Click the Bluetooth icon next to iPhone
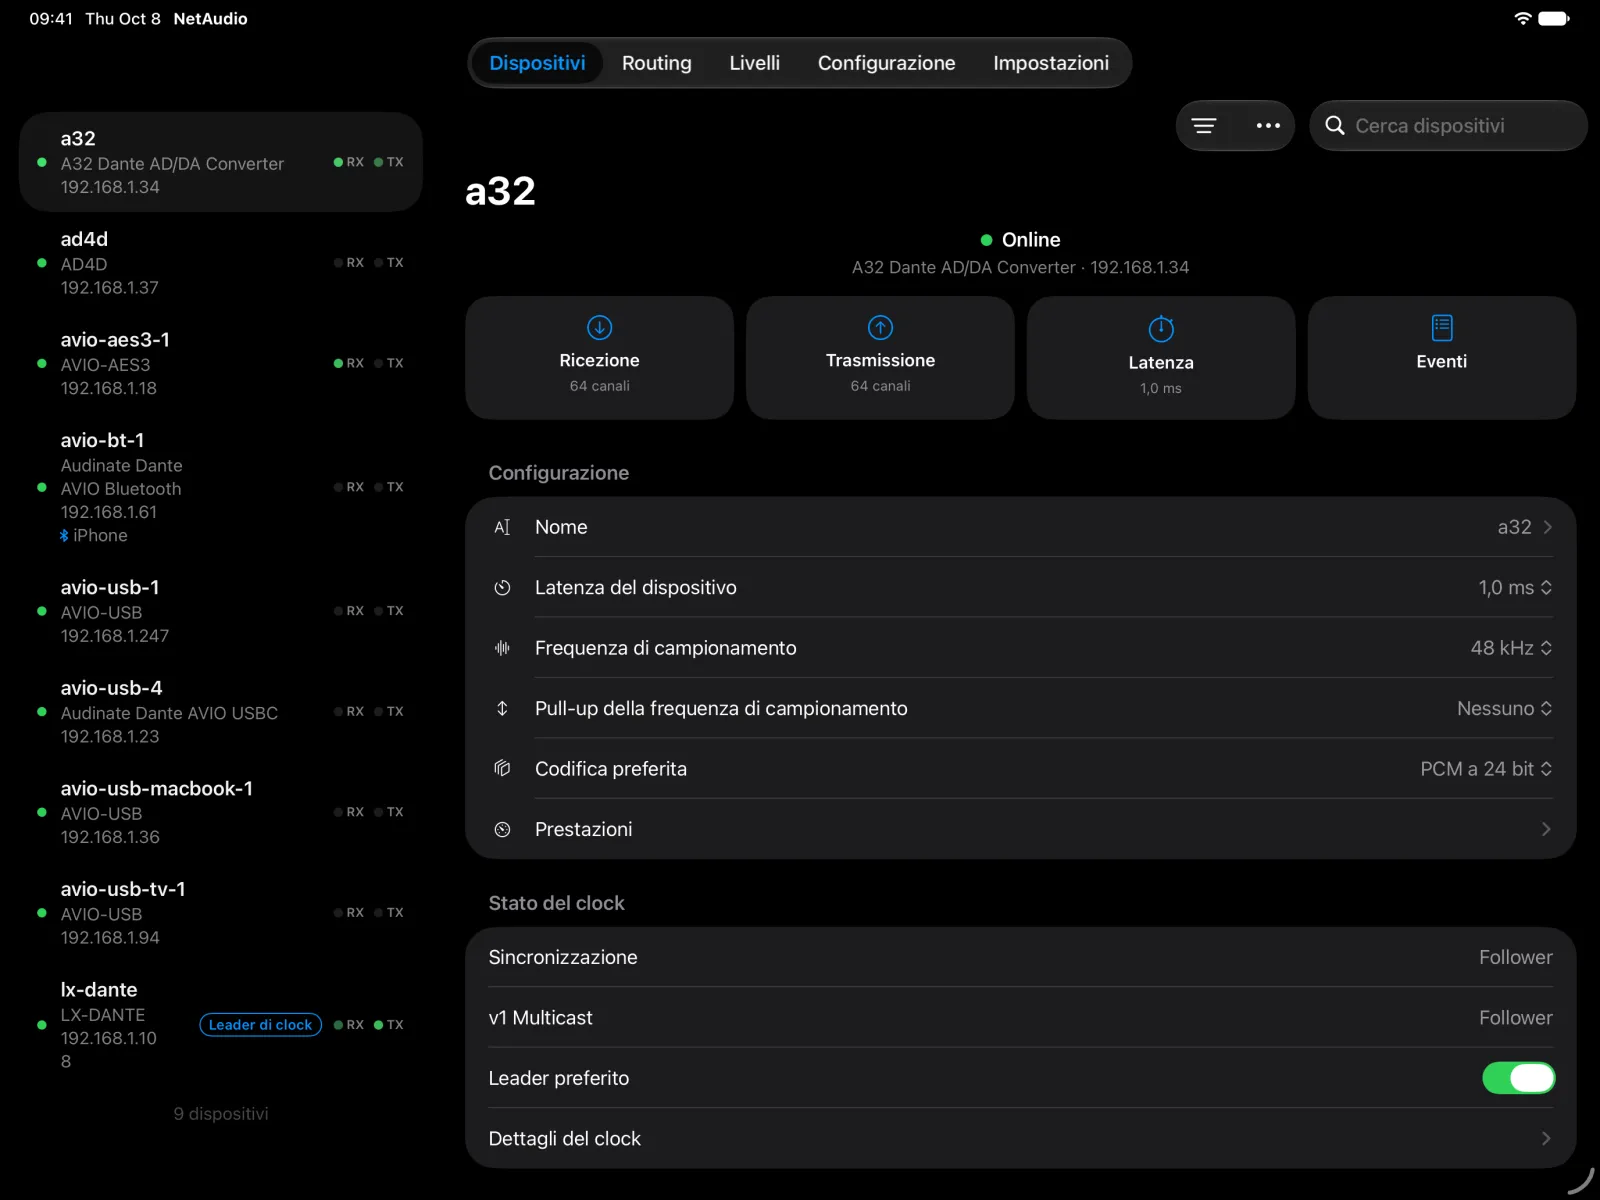This screenshot has width=1600, height=1200. point(64,536)
